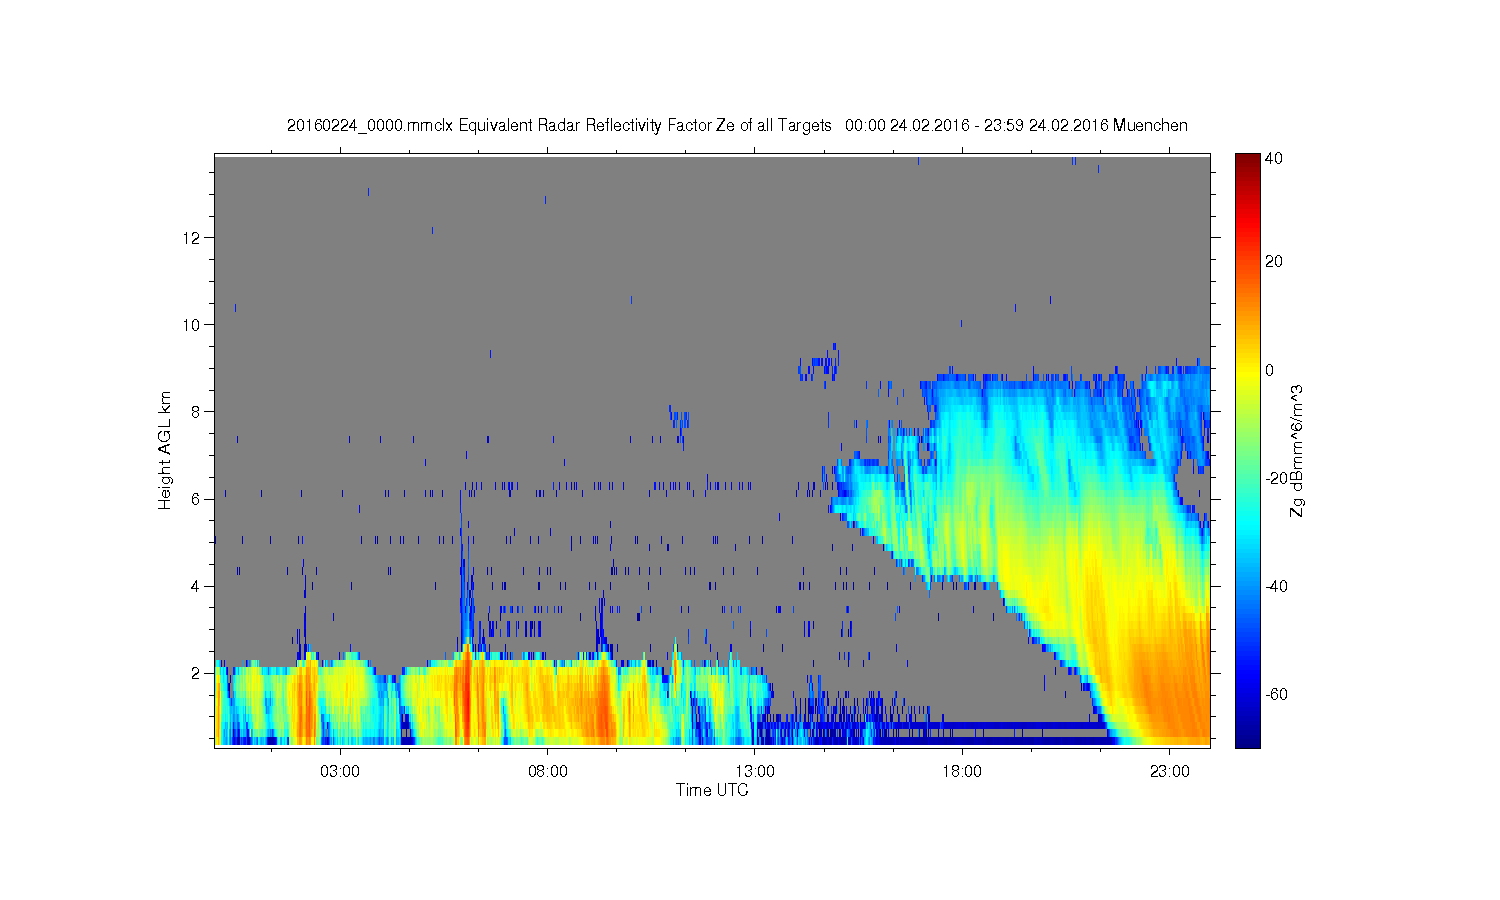Click the yellow band of the colorbar
The width and height of the screenshot is (1500, 900).
point(1247,370)
